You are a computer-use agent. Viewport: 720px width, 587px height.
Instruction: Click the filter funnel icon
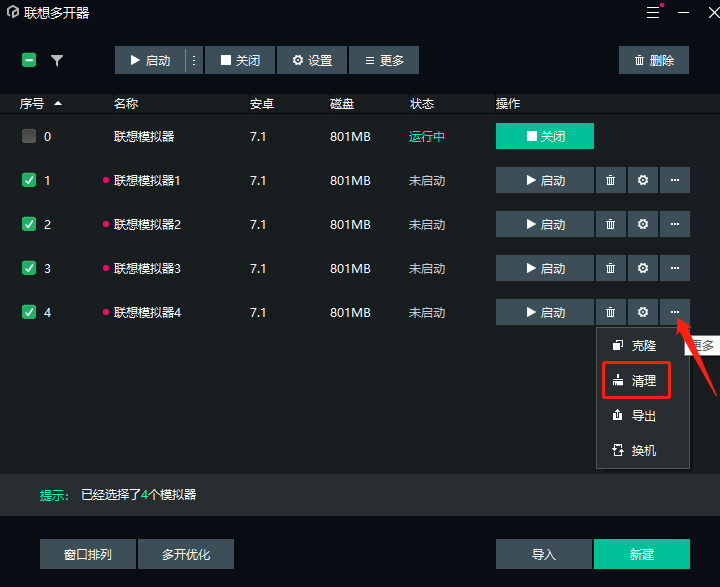coord(57,61)
